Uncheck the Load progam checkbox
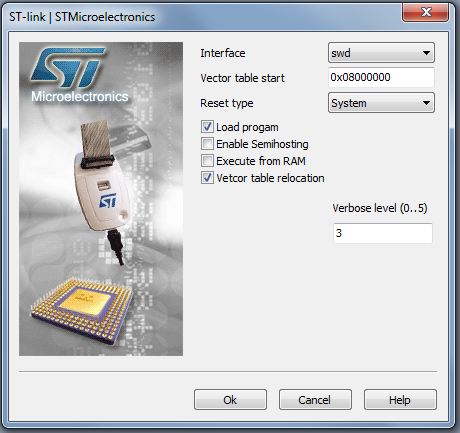The width and height of the screenshot is (460, 433). (207, 127)
